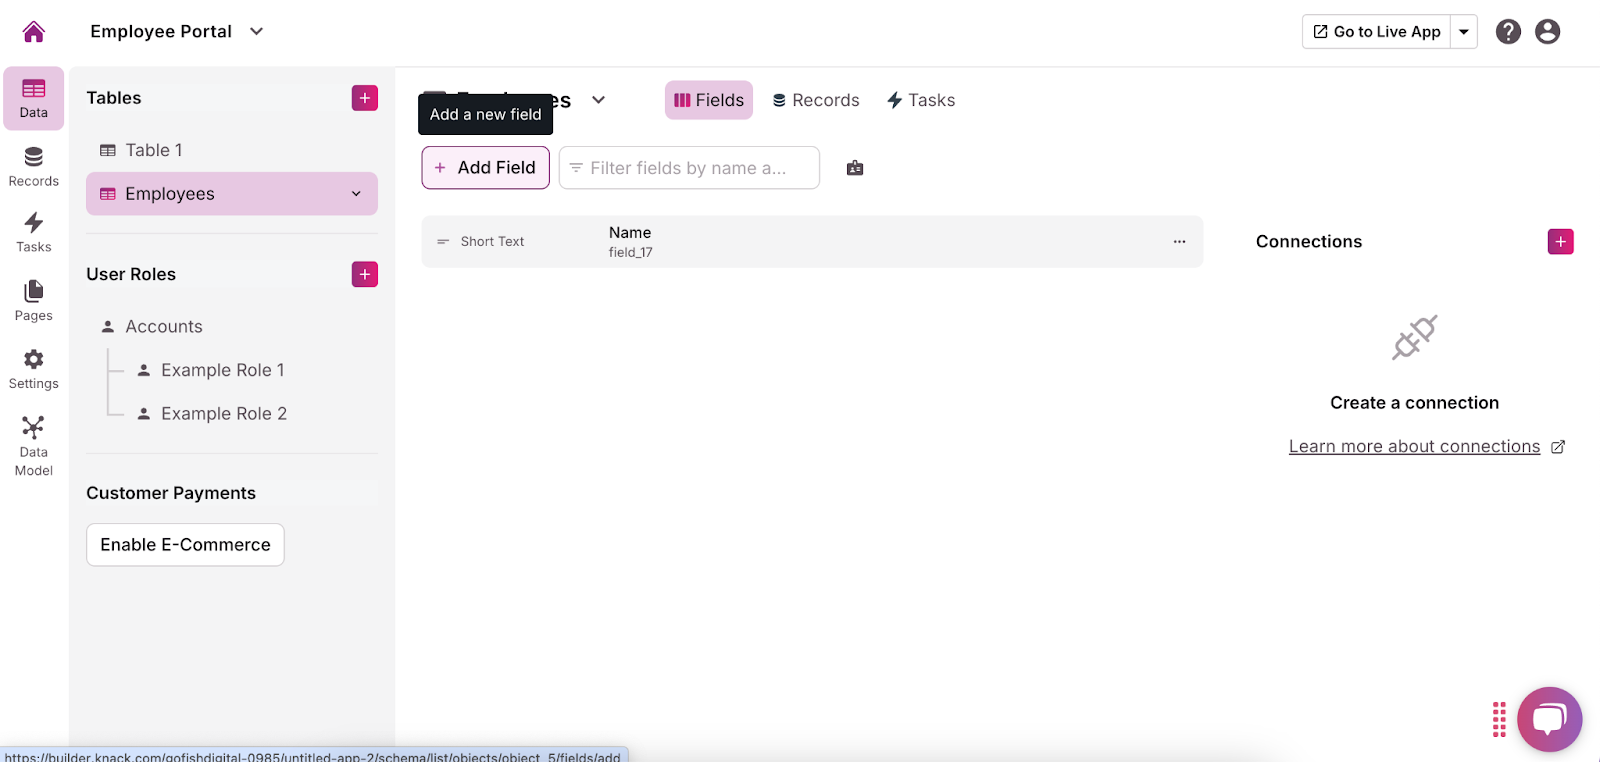Click the Add Field button

click(x=486, y=168)
